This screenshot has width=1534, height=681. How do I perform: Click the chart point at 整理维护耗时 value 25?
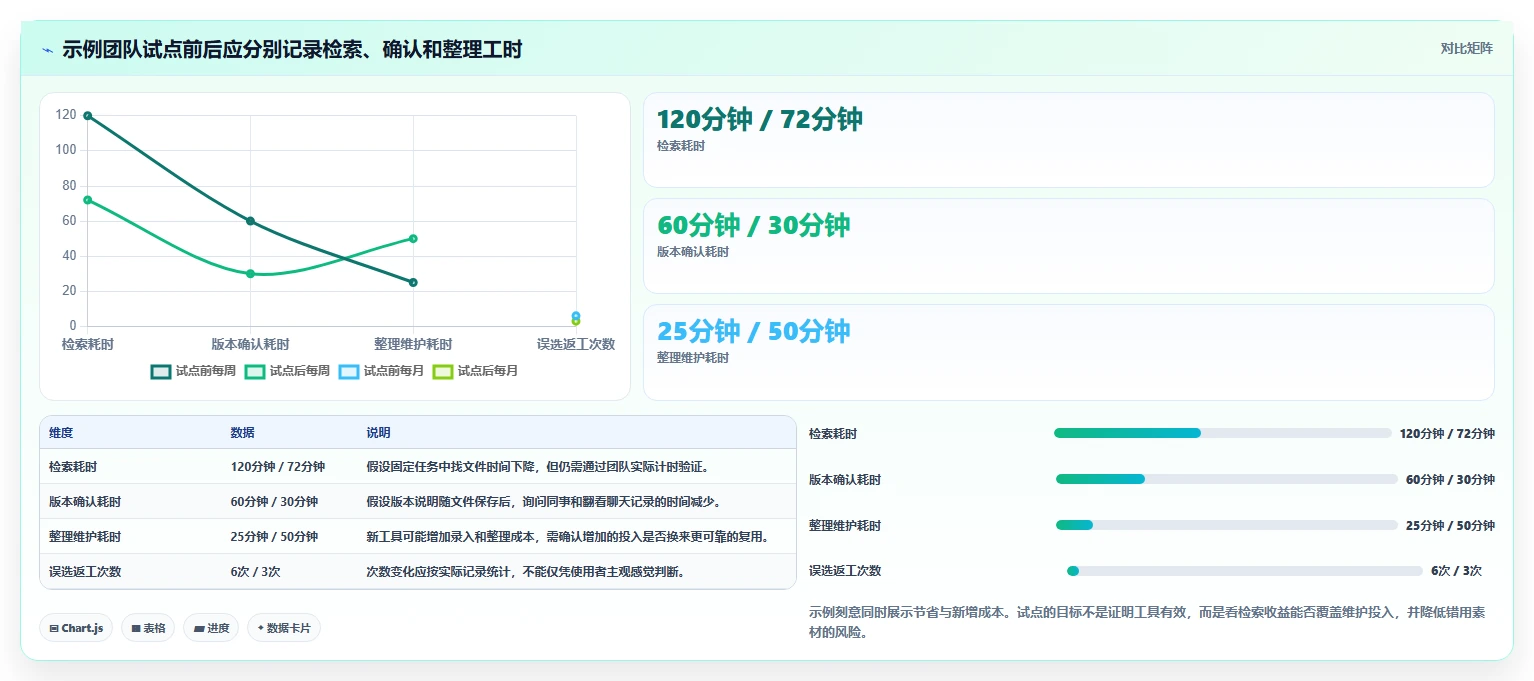pos(413,282)
